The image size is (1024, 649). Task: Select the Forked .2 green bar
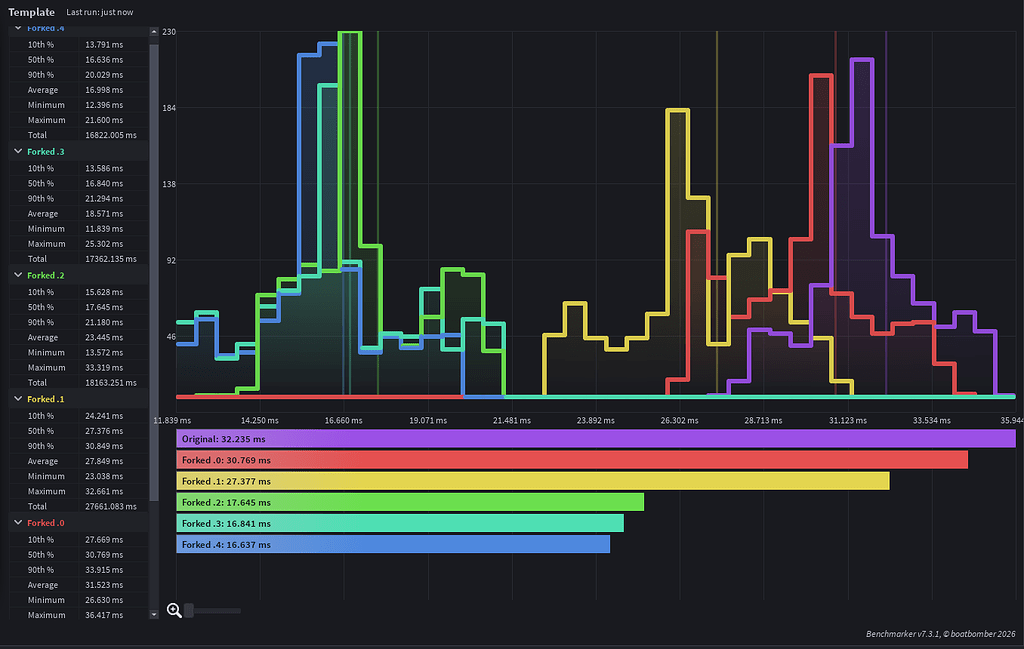tap(409, 502)
